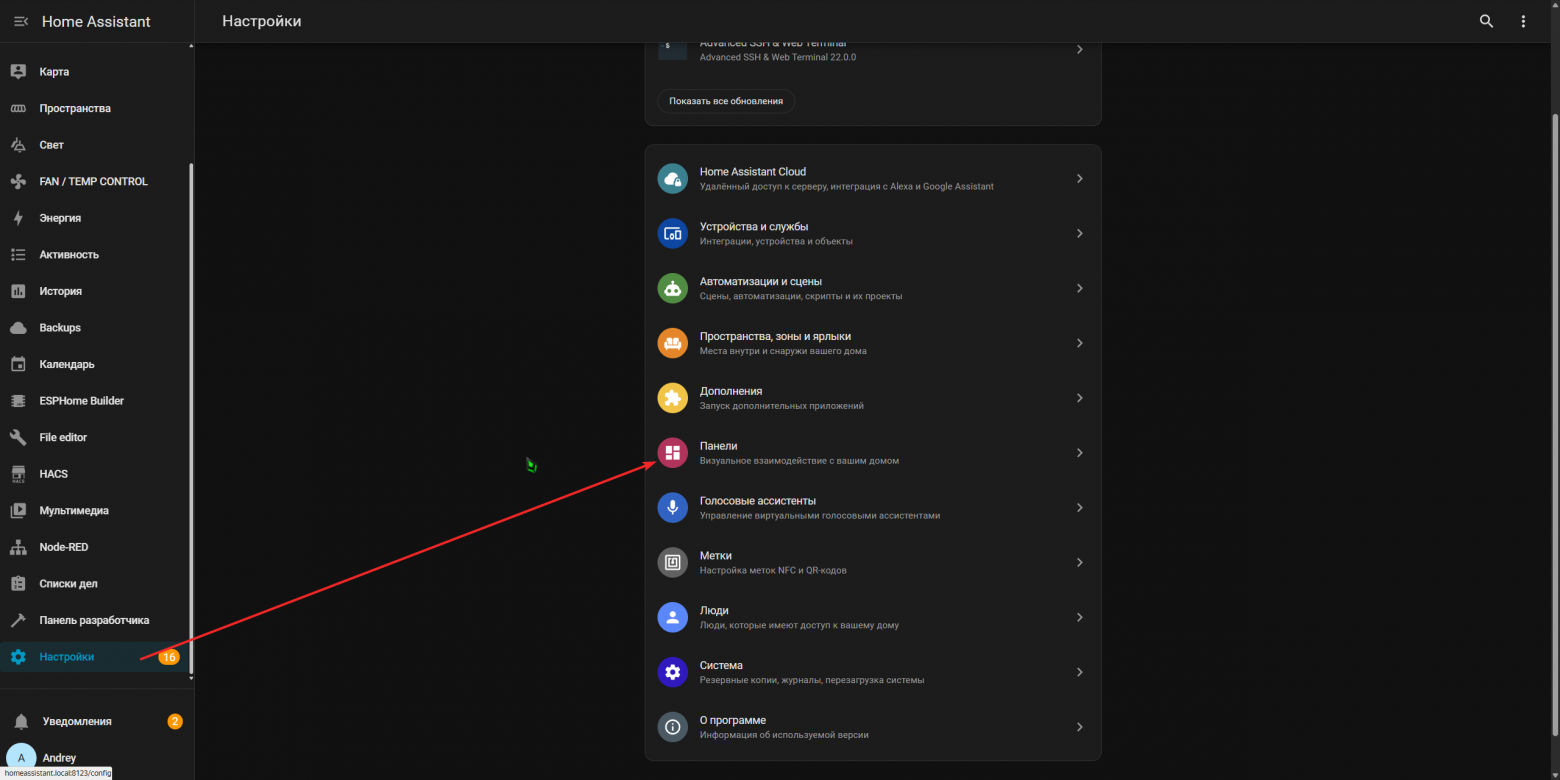Click 'Запуск дополнительных приложений' description

(x=782, y=406)
